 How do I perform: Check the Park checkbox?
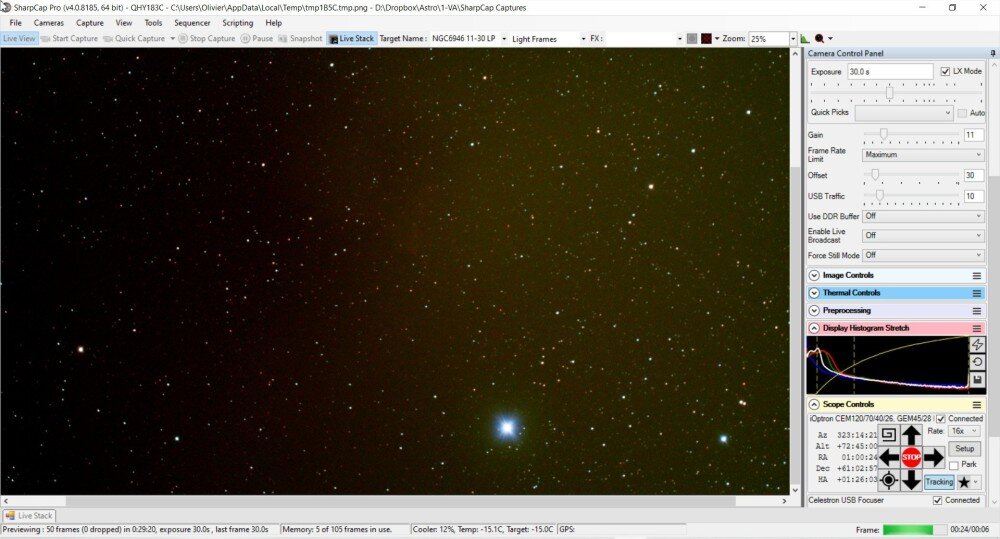(953, 465)
